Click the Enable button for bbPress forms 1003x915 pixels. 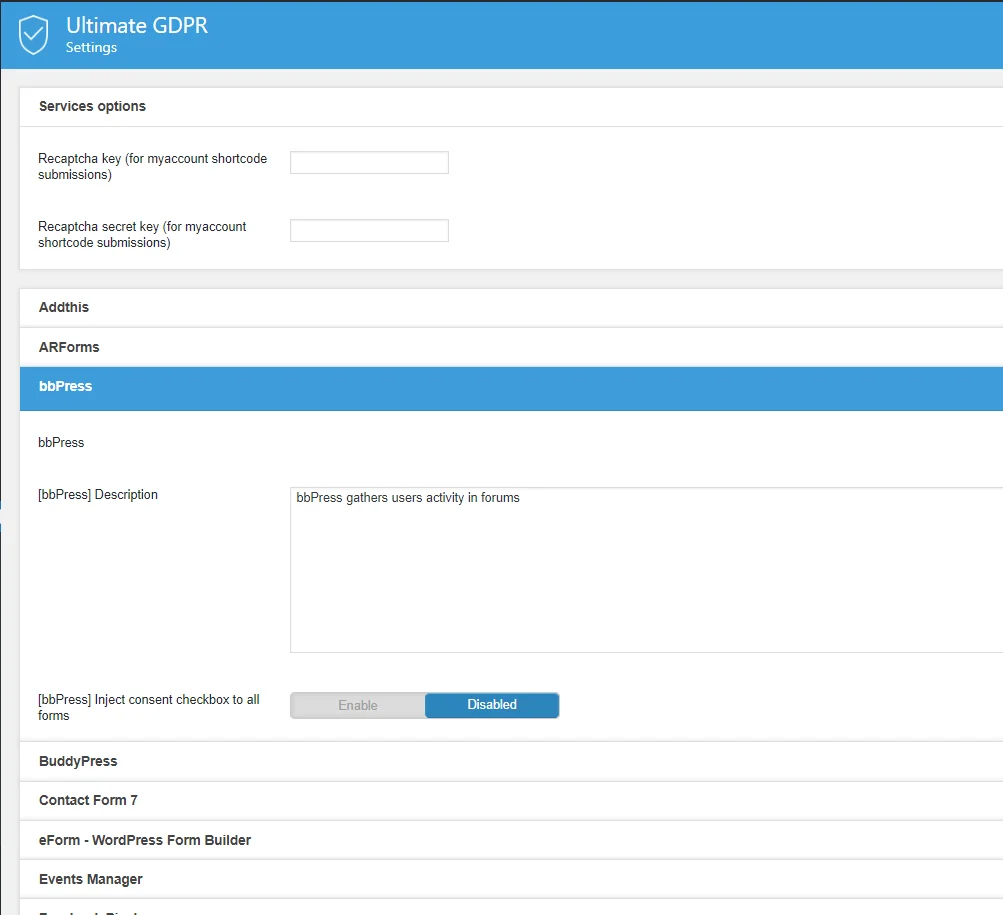(357, 705)
